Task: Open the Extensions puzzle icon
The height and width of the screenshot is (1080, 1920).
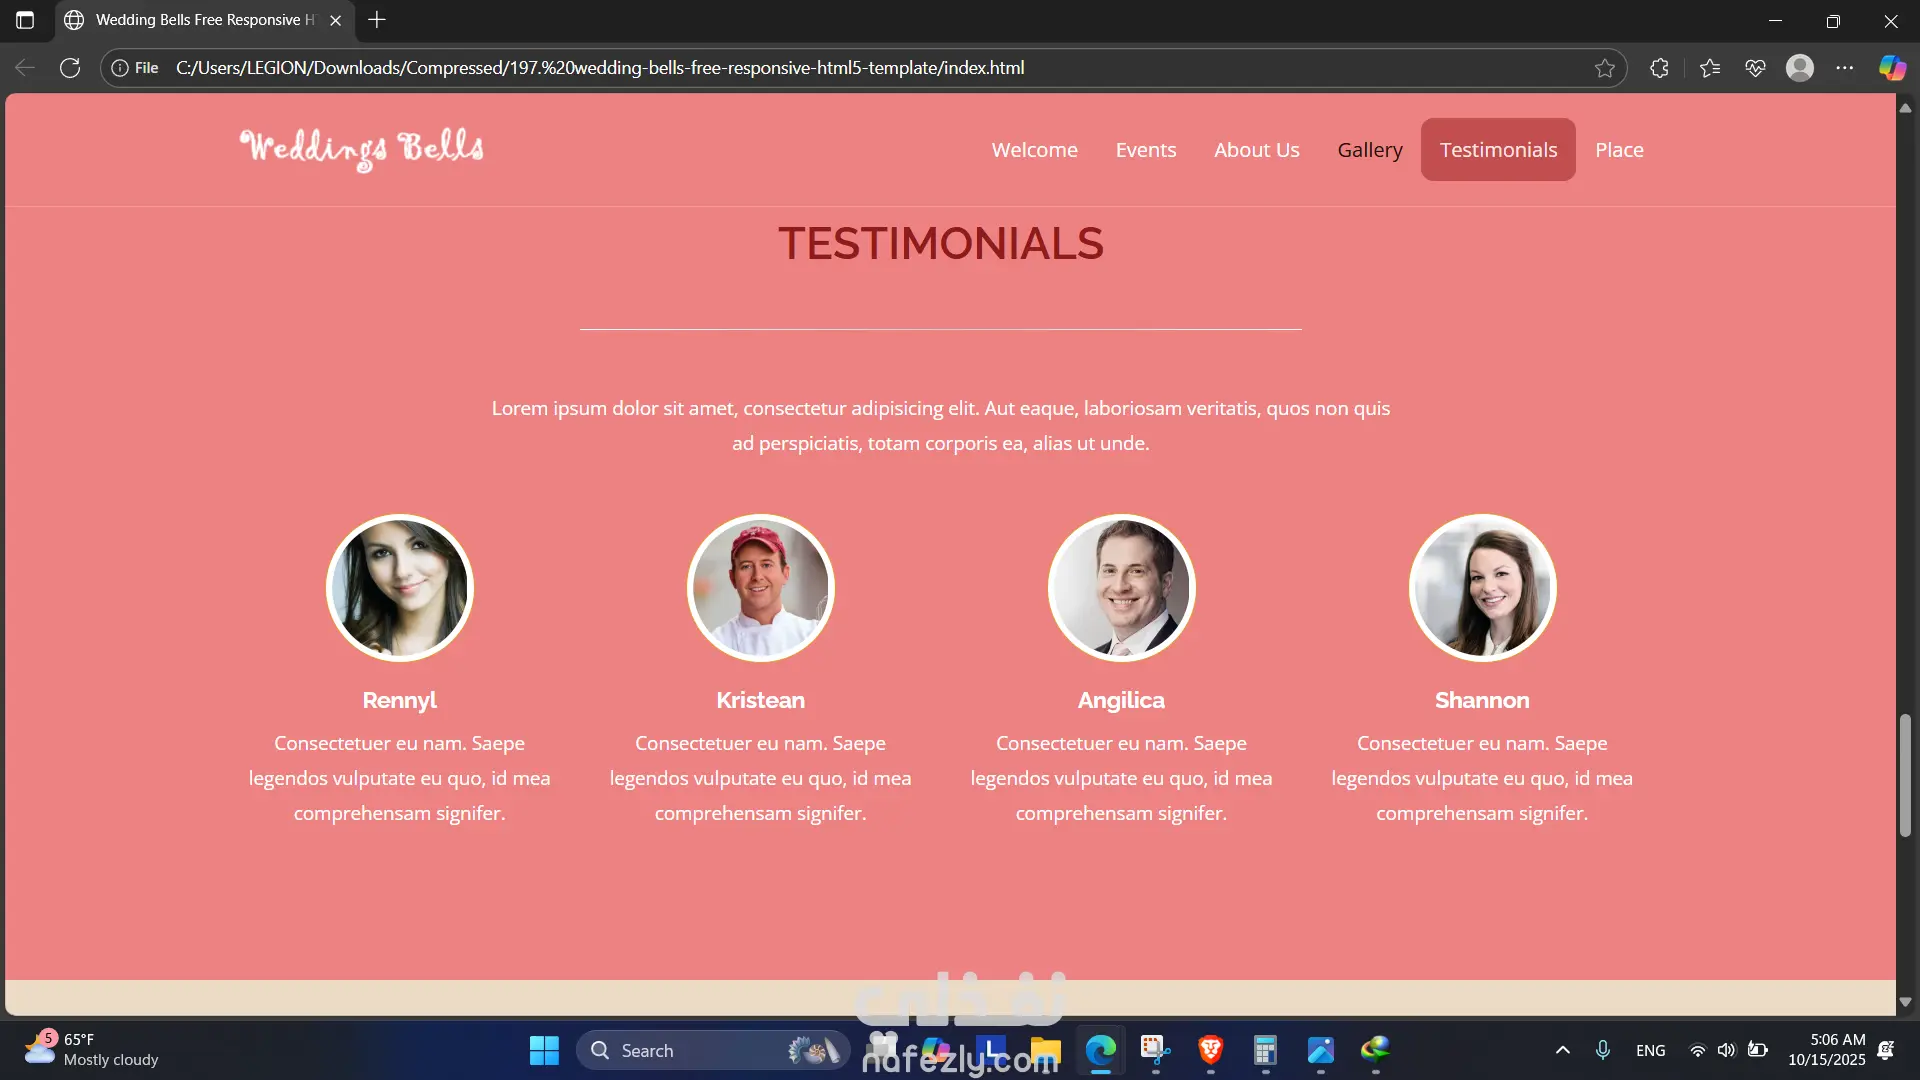Action: click(1659, 68)
